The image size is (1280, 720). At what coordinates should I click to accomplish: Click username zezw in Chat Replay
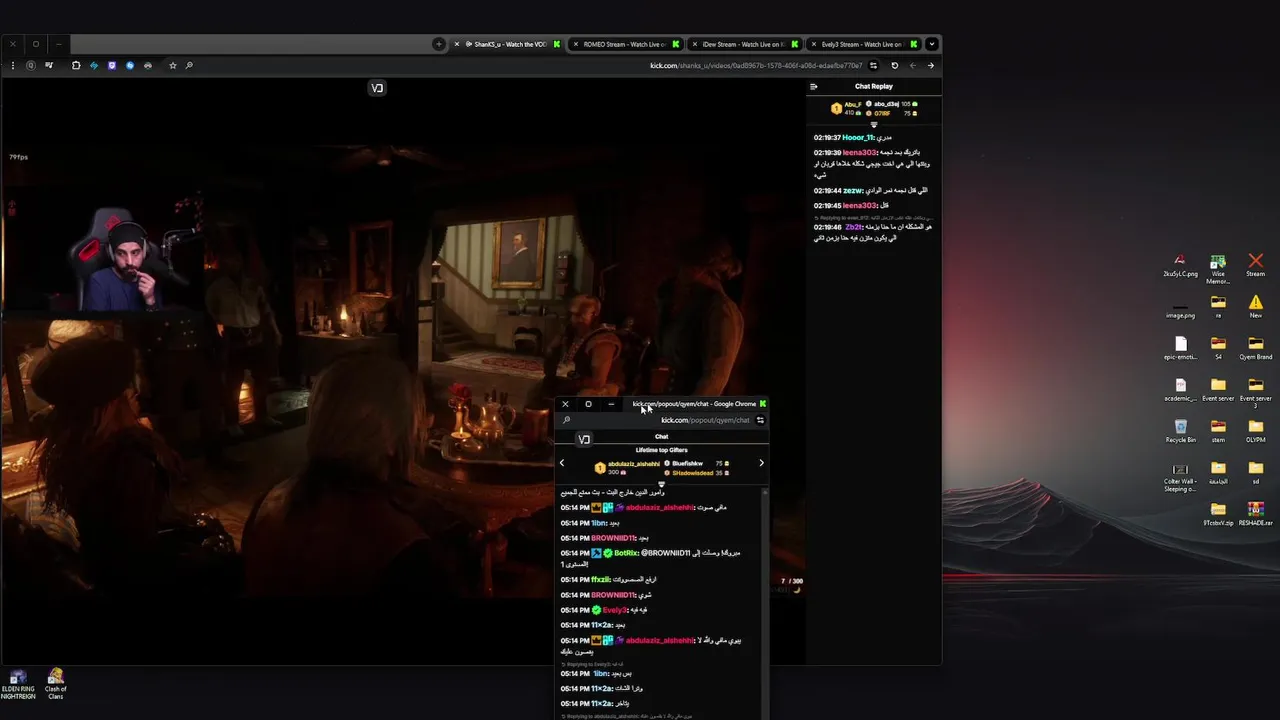[853, 190]
